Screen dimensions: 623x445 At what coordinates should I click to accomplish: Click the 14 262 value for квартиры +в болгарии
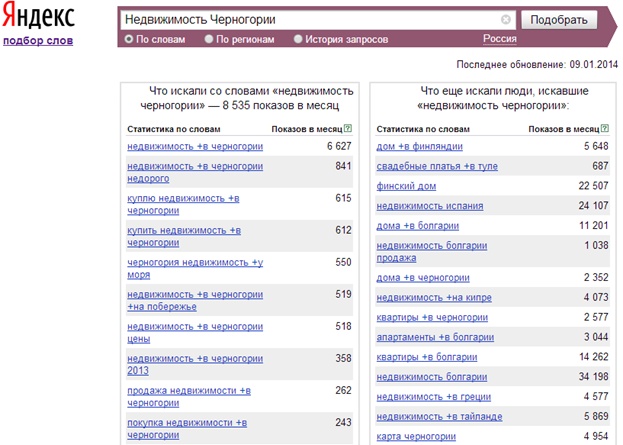click(594, 357)
